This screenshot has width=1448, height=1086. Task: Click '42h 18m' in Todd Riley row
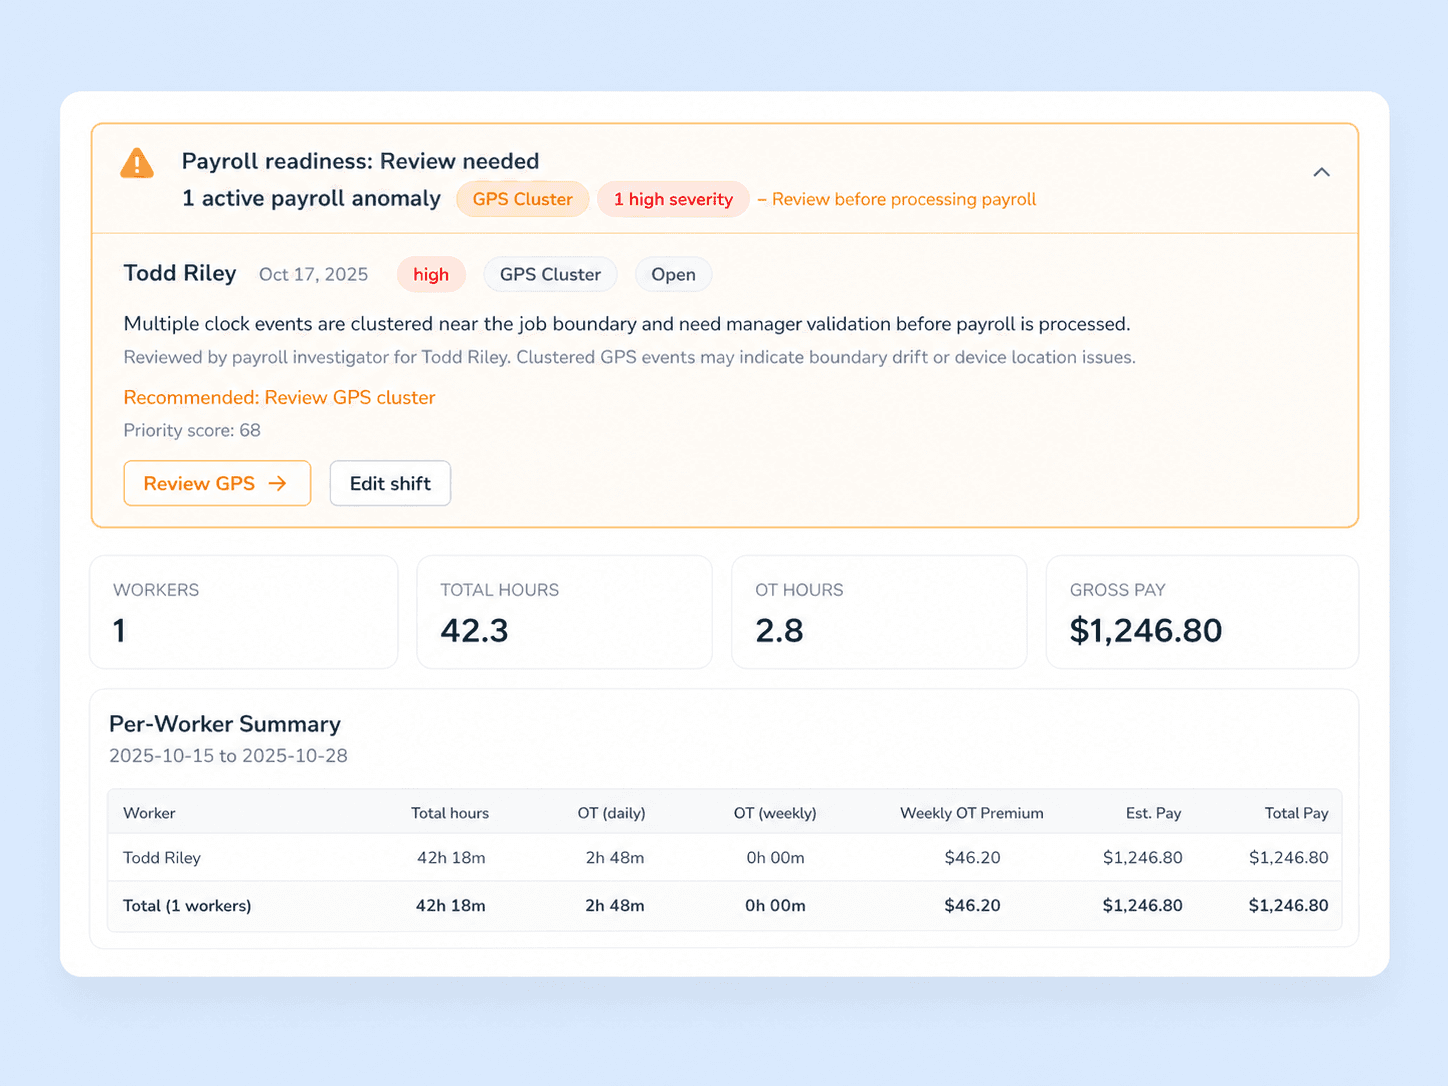(x=451, y=858)
